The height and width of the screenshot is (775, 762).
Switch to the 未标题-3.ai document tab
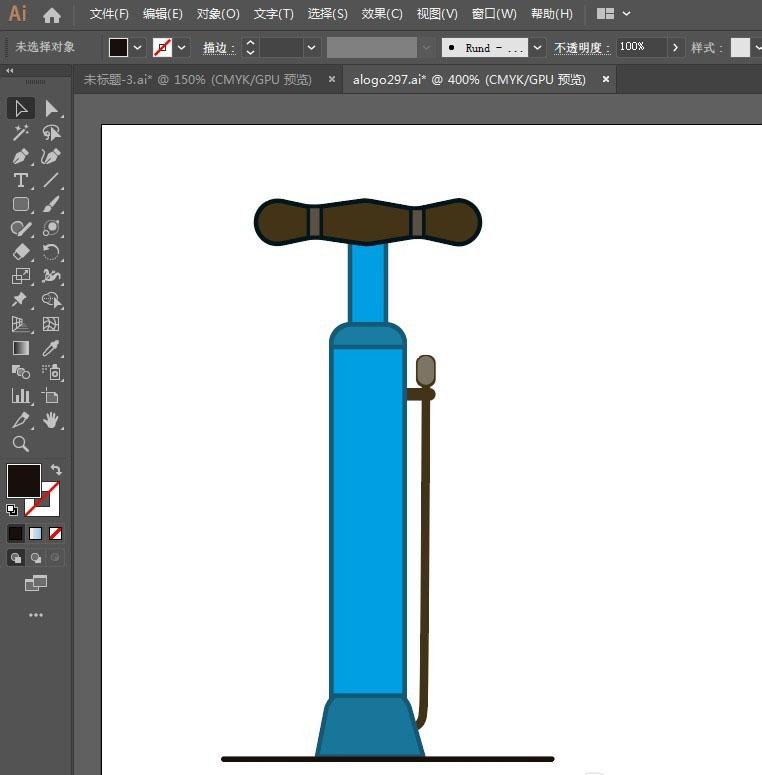pyautogui.click(x=198, y=80)
